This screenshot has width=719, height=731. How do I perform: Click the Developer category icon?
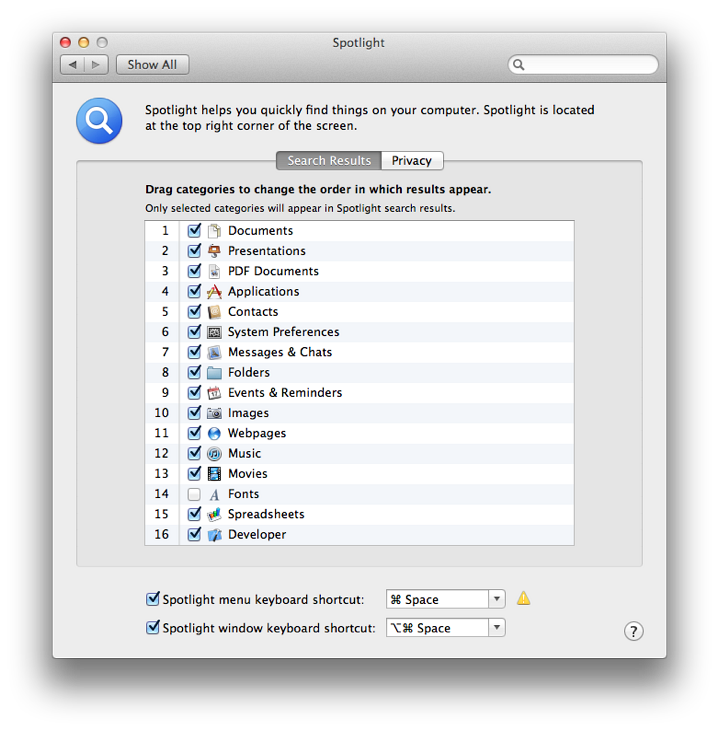(214, 535)
